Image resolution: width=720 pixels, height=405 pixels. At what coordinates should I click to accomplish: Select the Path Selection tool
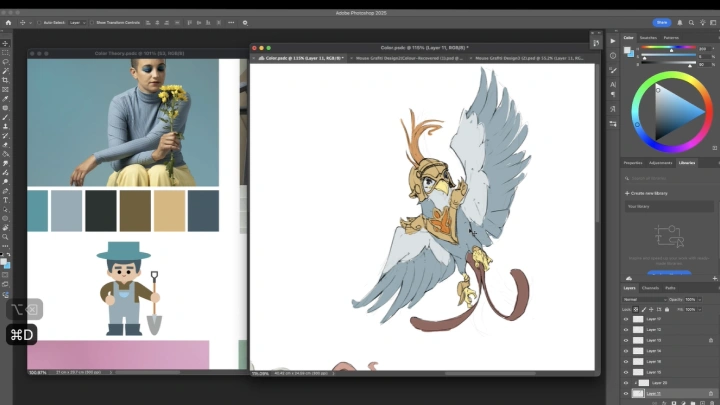[6, 209]
